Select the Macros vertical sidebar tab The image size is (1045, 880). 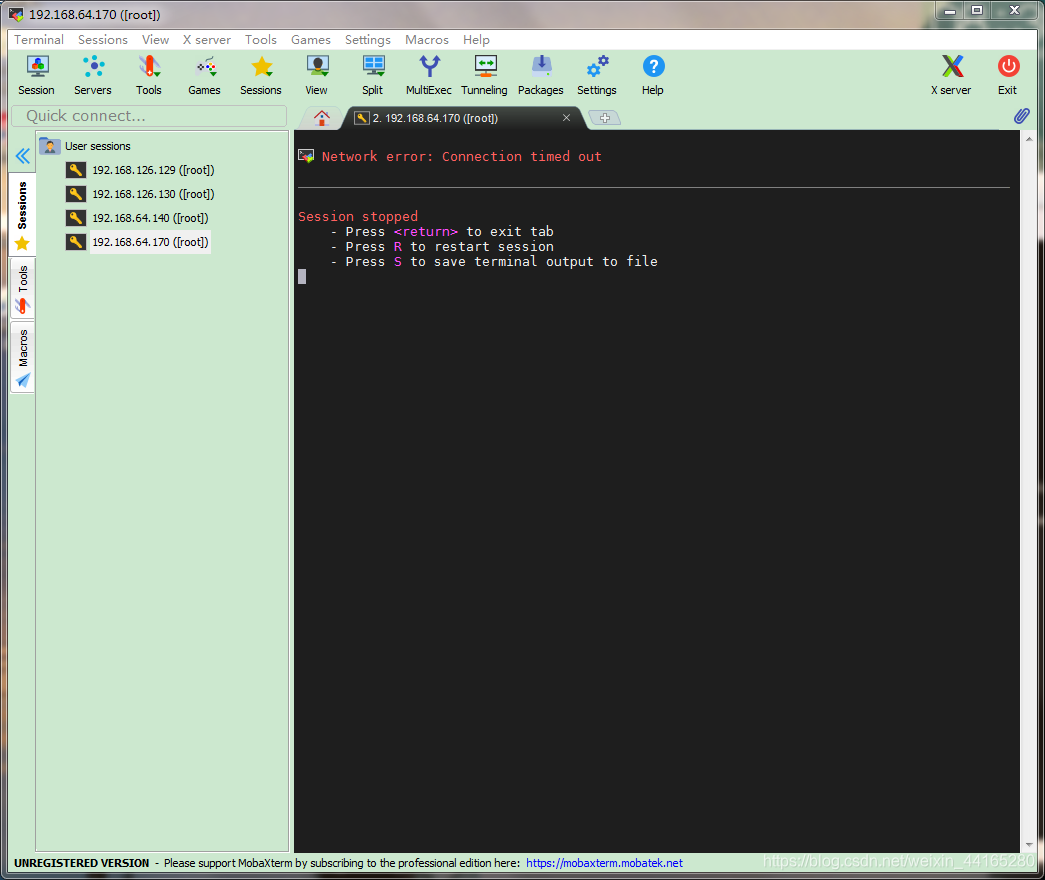pyautogui.click(x=22, y=357)
